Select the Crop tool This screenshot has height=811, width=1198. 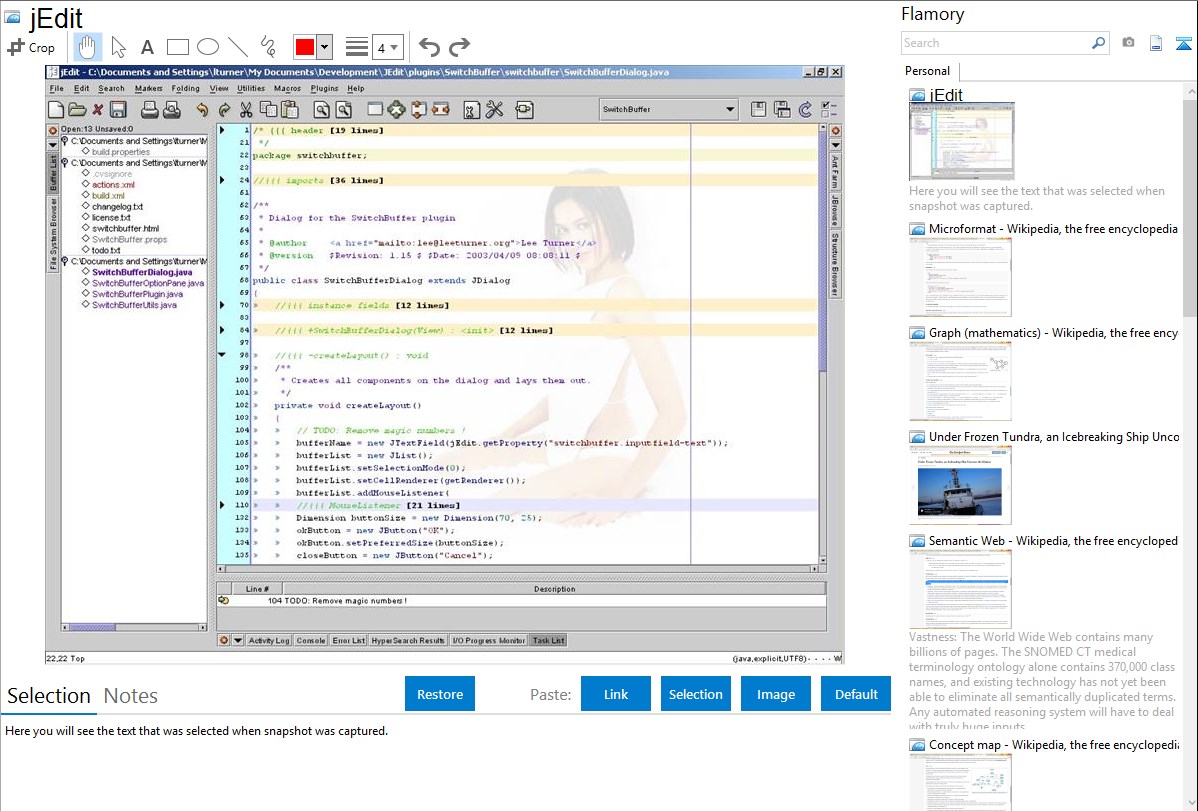[x=31, y=47]
